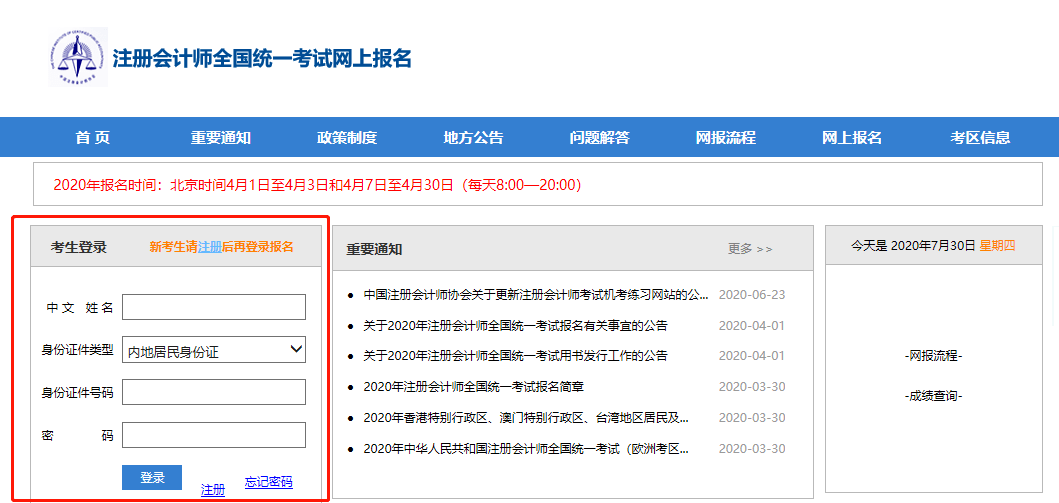Click the 注册 link beside login button
The height and width of the screenshot is (503, 1059).
tap(213, 489)
